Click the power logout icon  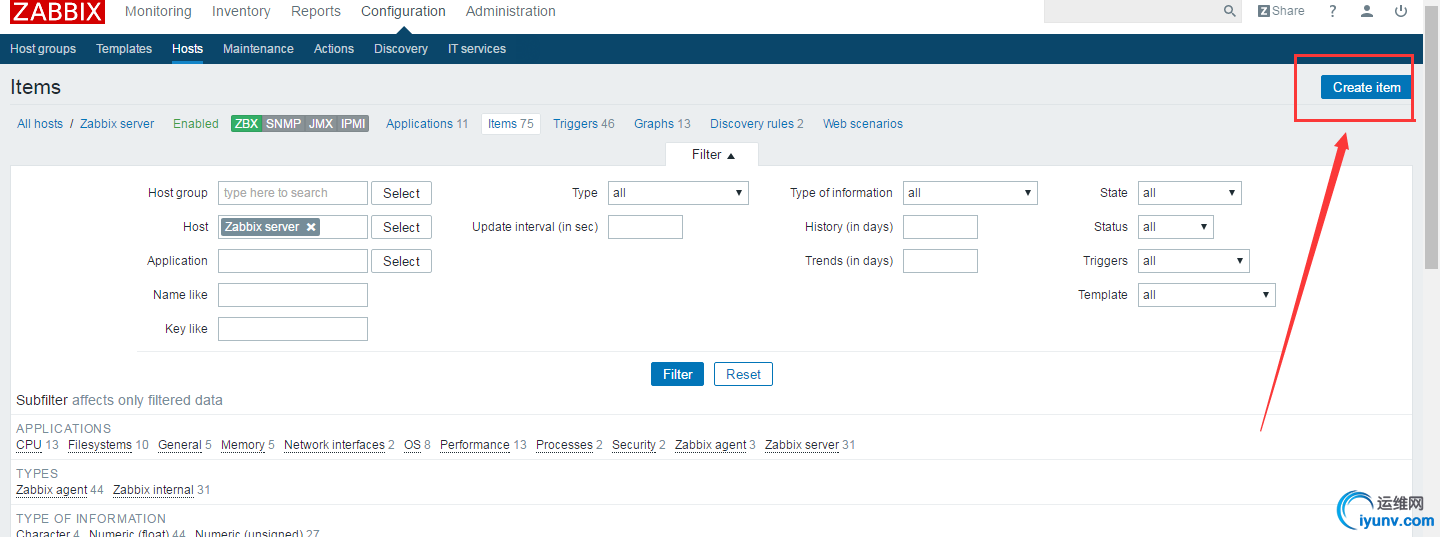(1401, 11)
